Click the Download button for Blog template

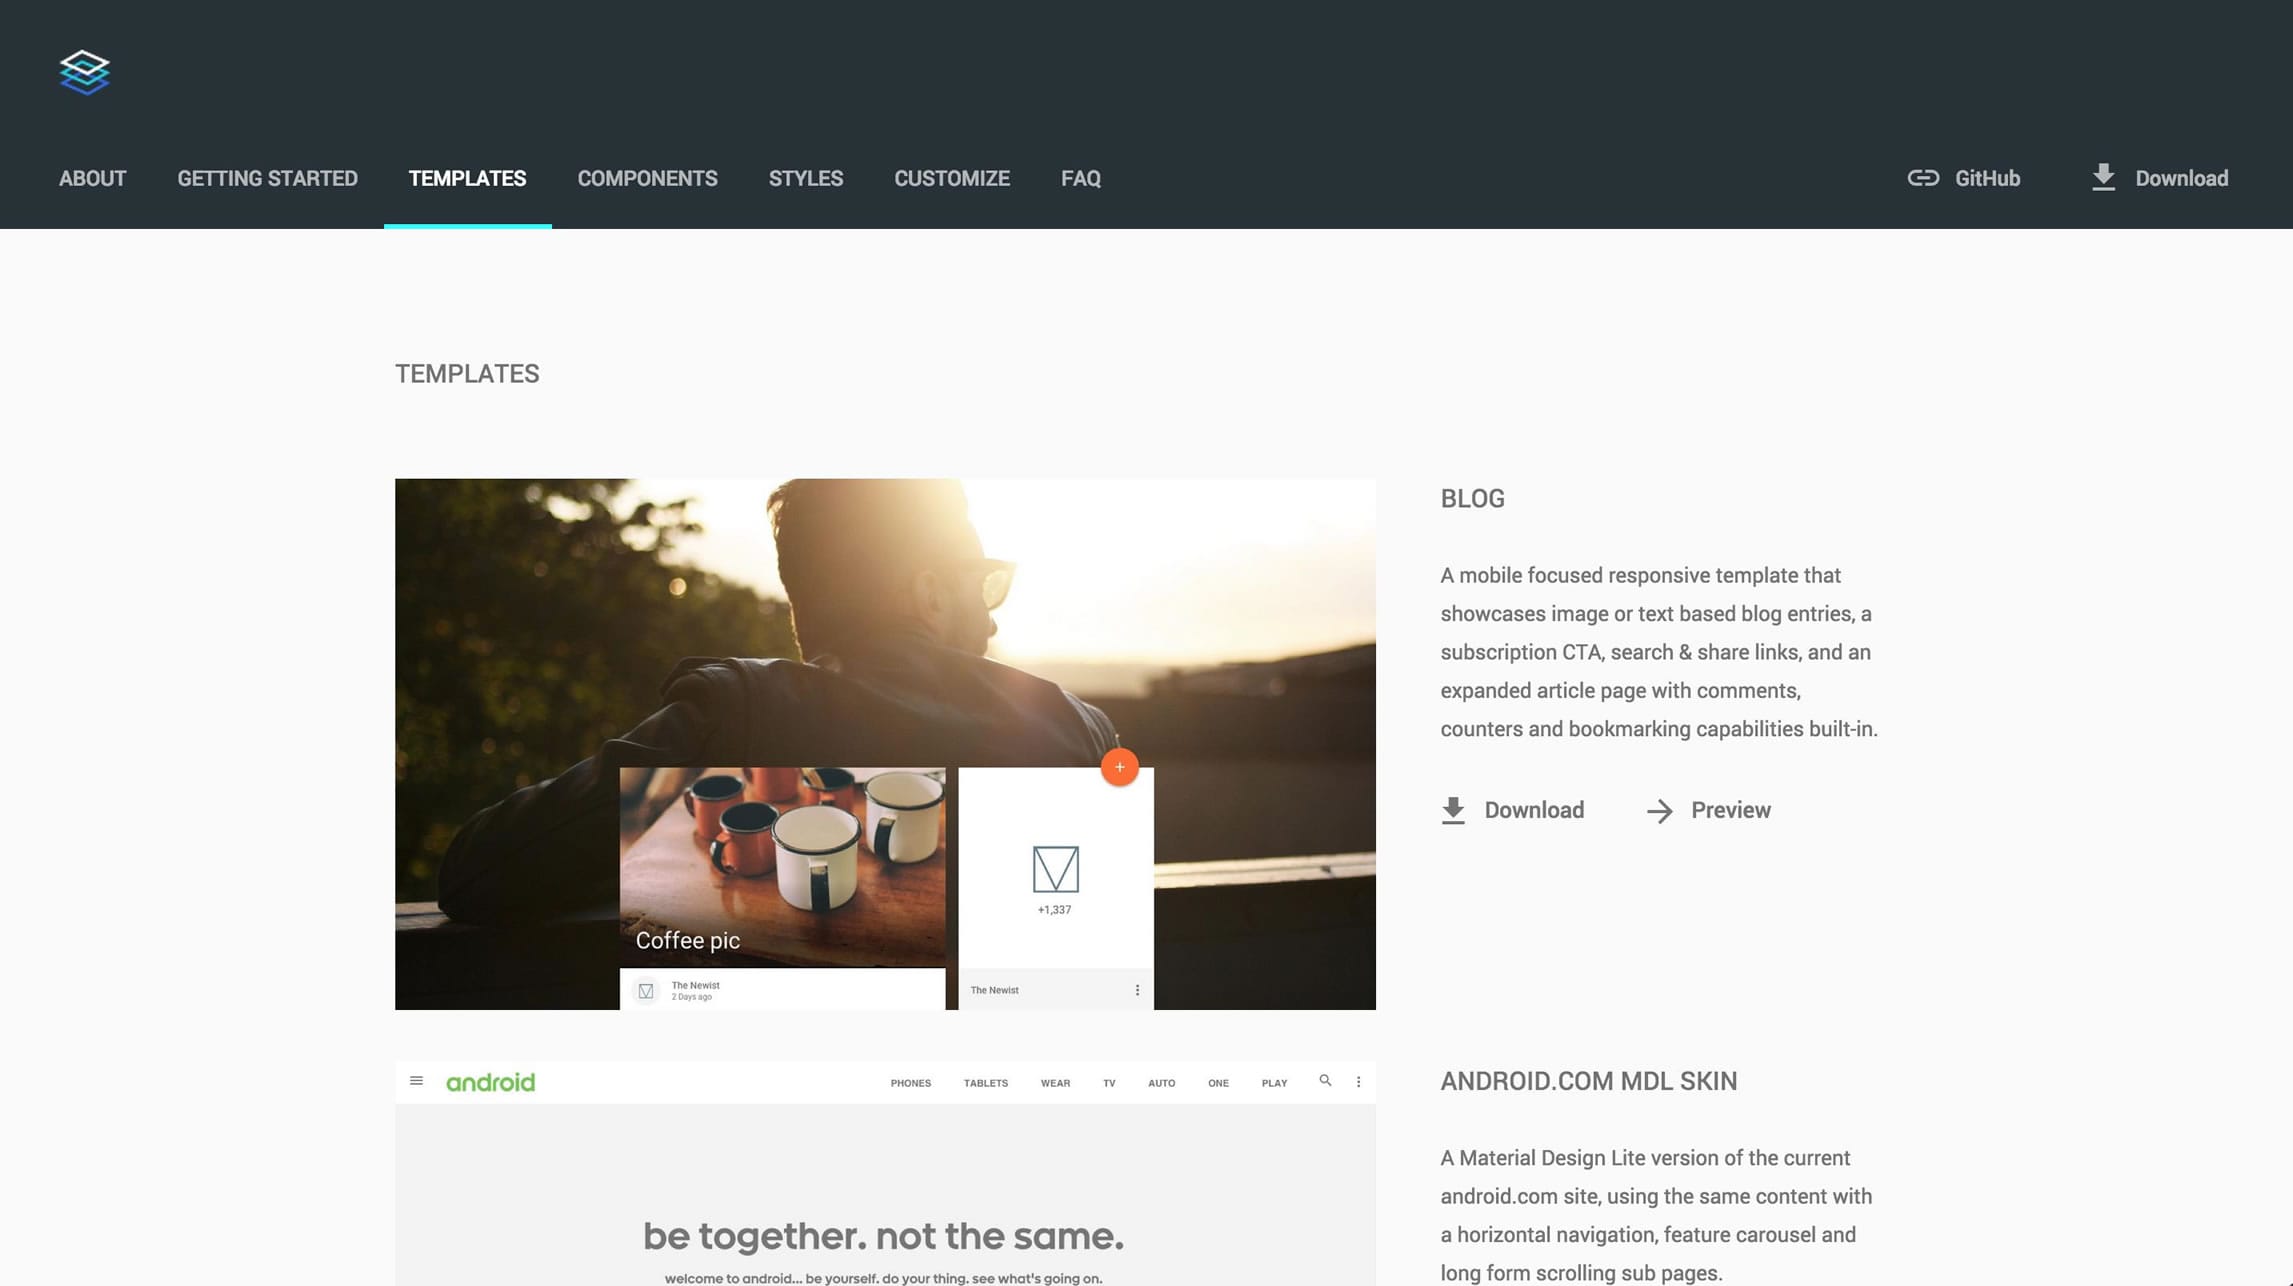coord(1512,809)
